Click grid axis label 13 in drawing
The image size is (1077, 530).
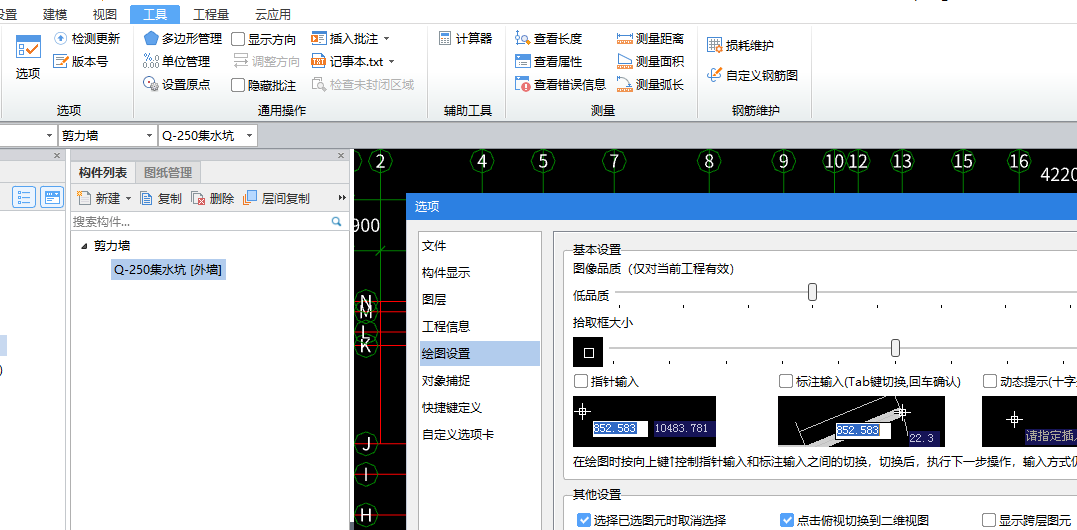(902, 161)
